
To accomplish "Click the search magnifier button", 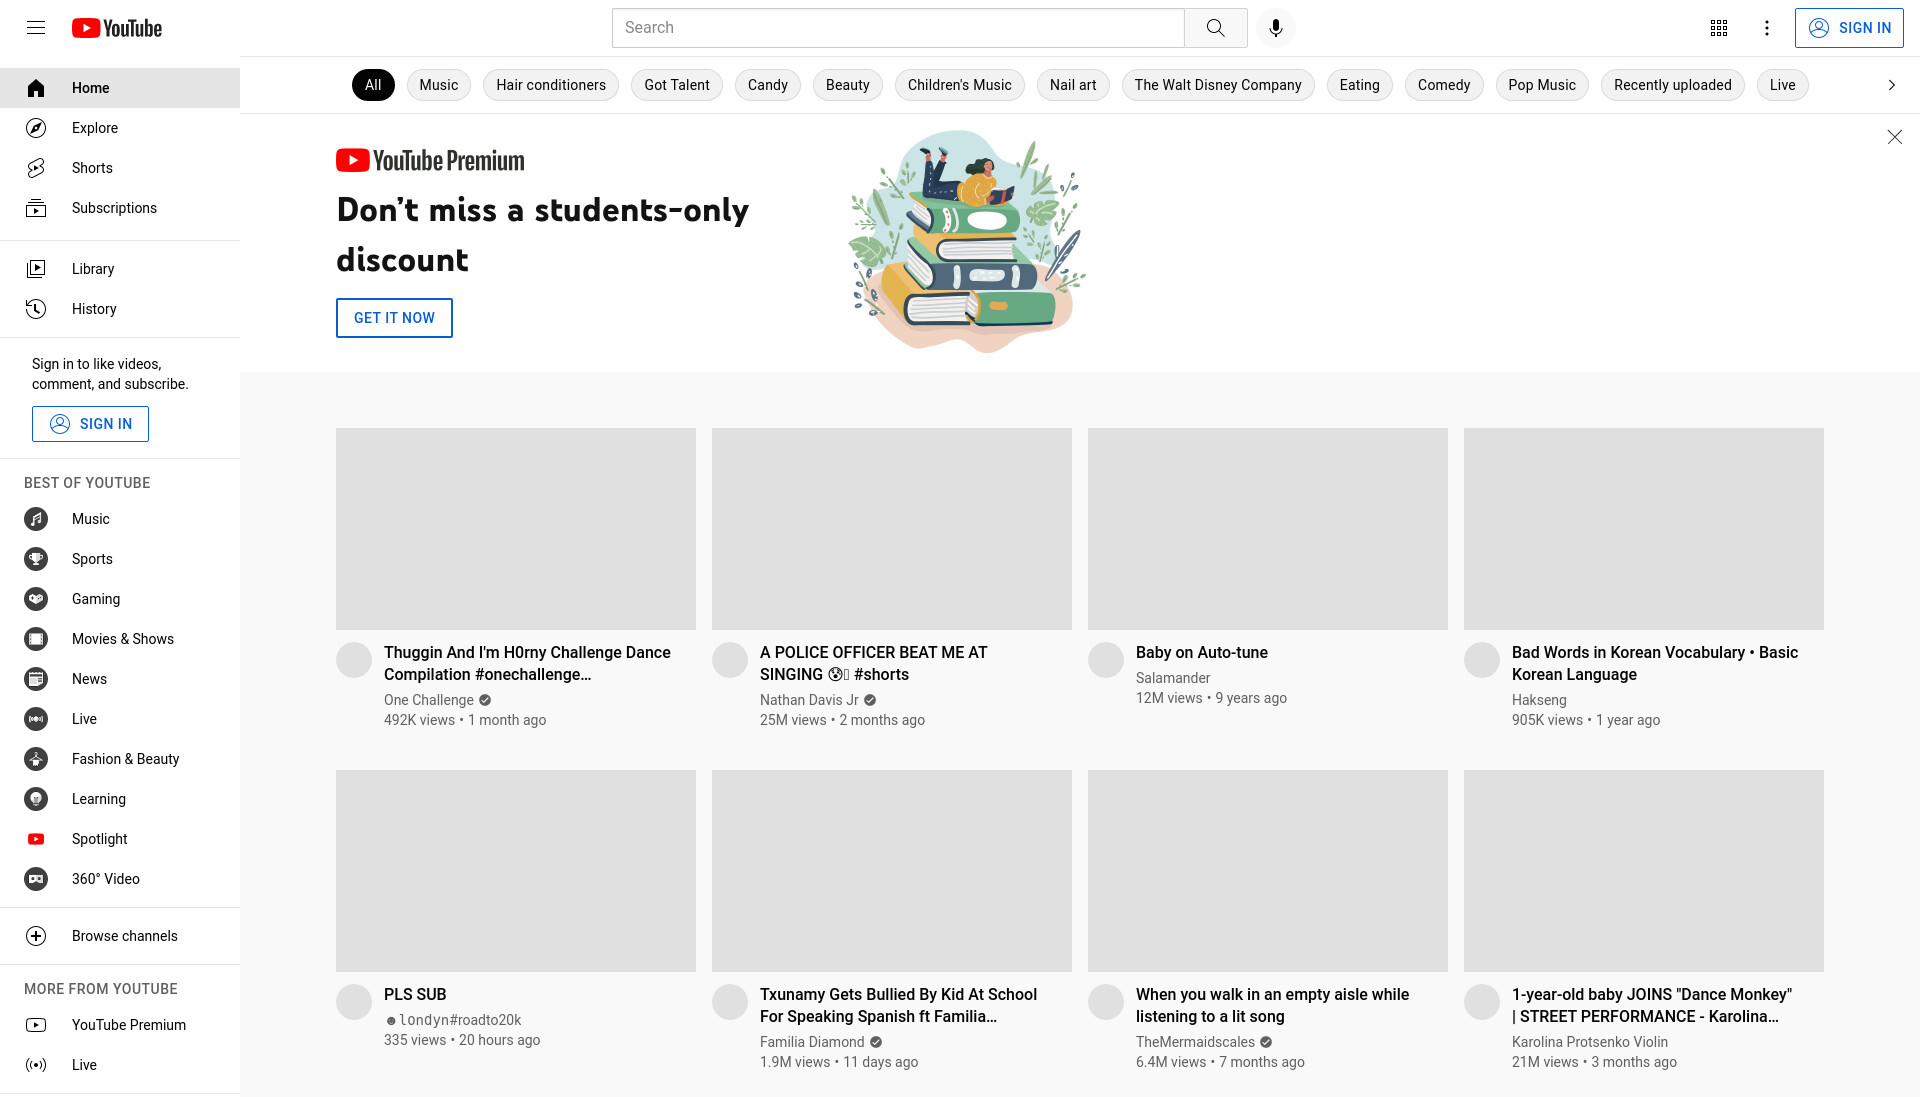I will point(1215,28).
